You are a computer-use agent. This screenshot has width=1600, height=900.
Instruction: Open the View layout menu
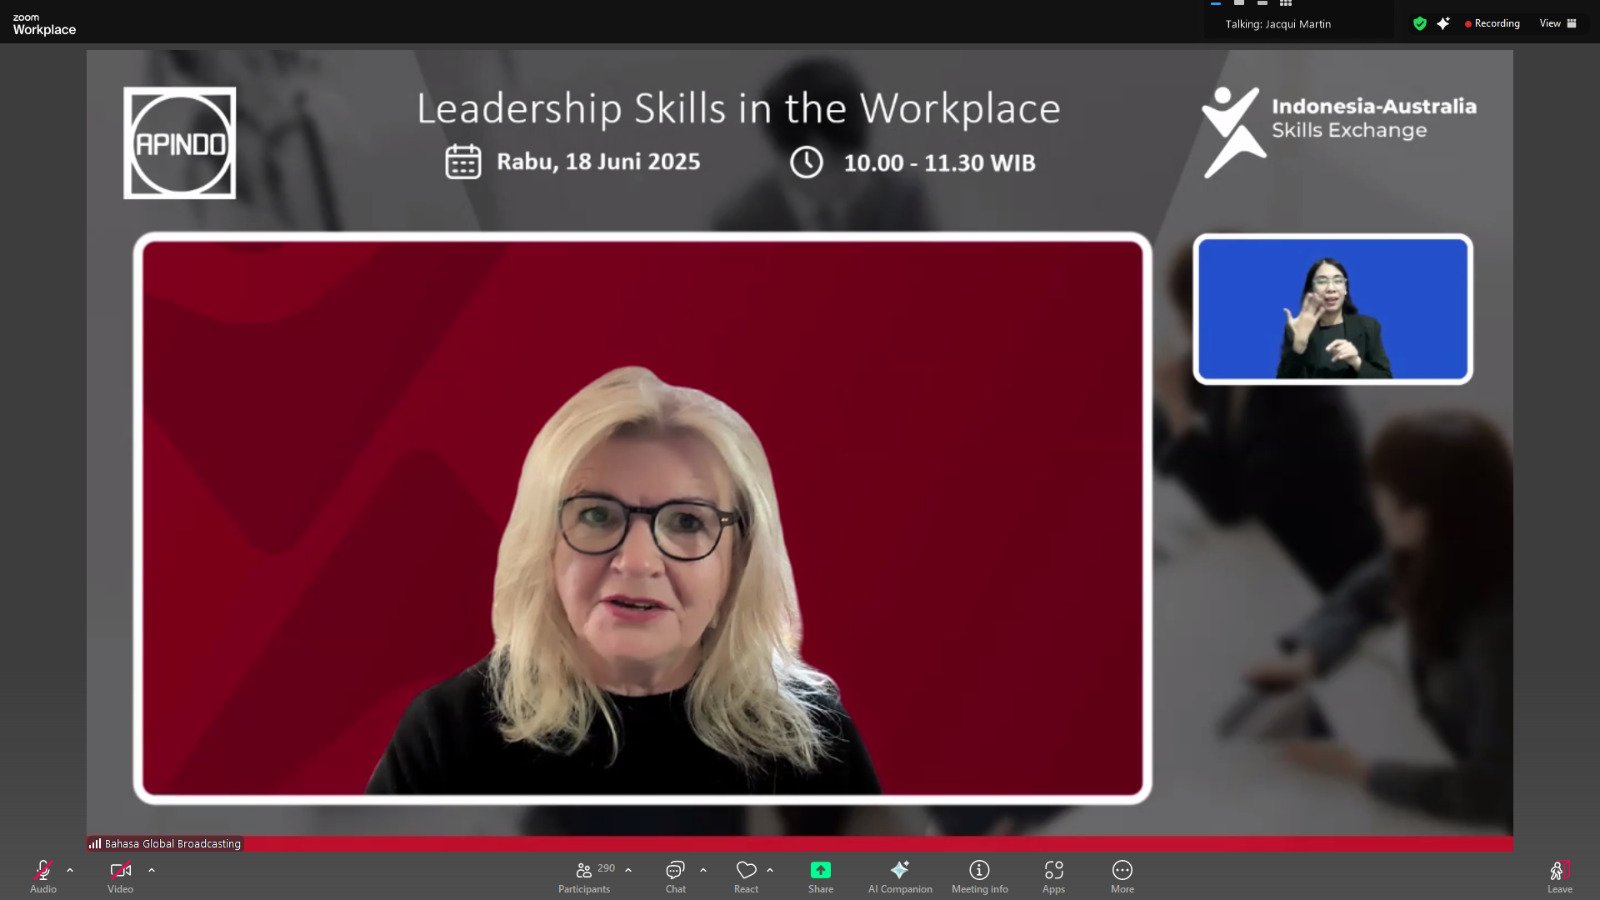click(x=1558, y=23)
